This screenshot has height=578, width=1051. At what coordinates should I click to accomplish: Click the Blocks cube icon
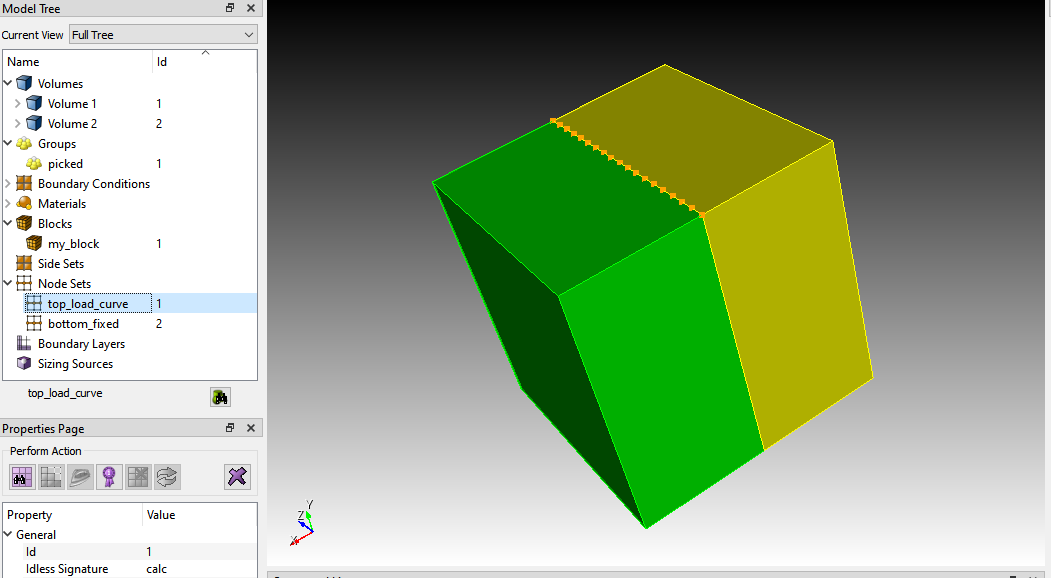pos(24,223)
